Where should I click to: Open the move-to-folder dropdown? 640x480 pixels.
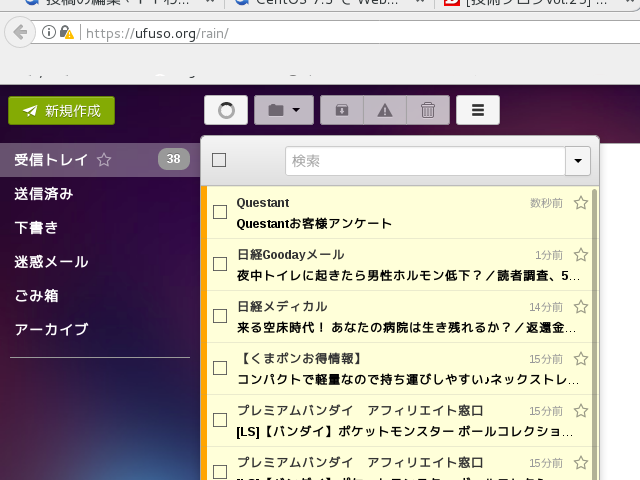tap(285, 110)
